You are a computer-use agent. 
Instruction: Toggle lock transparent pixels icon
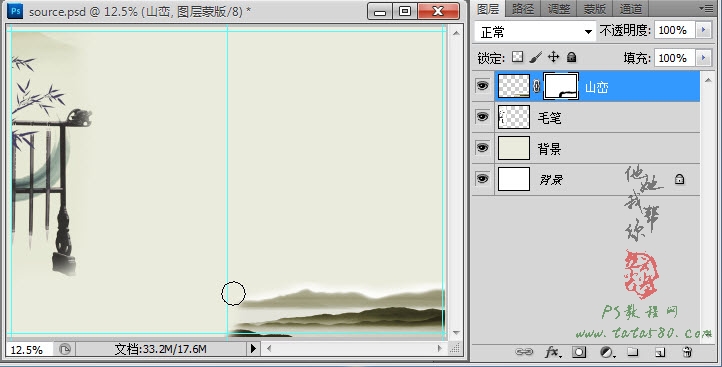coord(518,57)
